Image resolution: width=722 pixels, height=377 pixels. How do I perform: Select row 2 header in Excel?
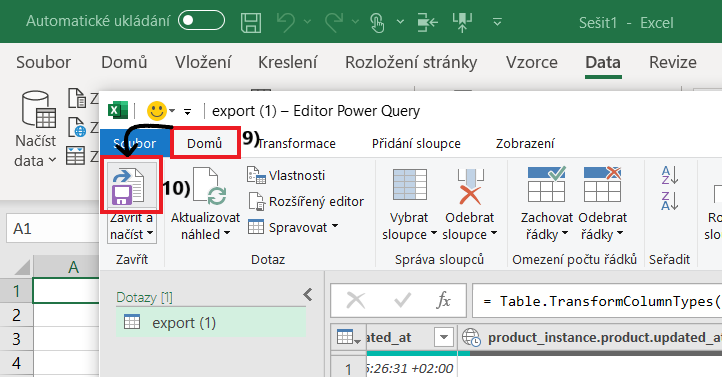16,315
